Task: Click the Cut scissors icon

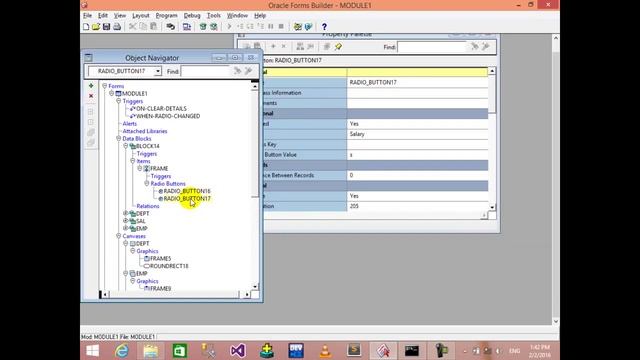Action: coord(133,27)
